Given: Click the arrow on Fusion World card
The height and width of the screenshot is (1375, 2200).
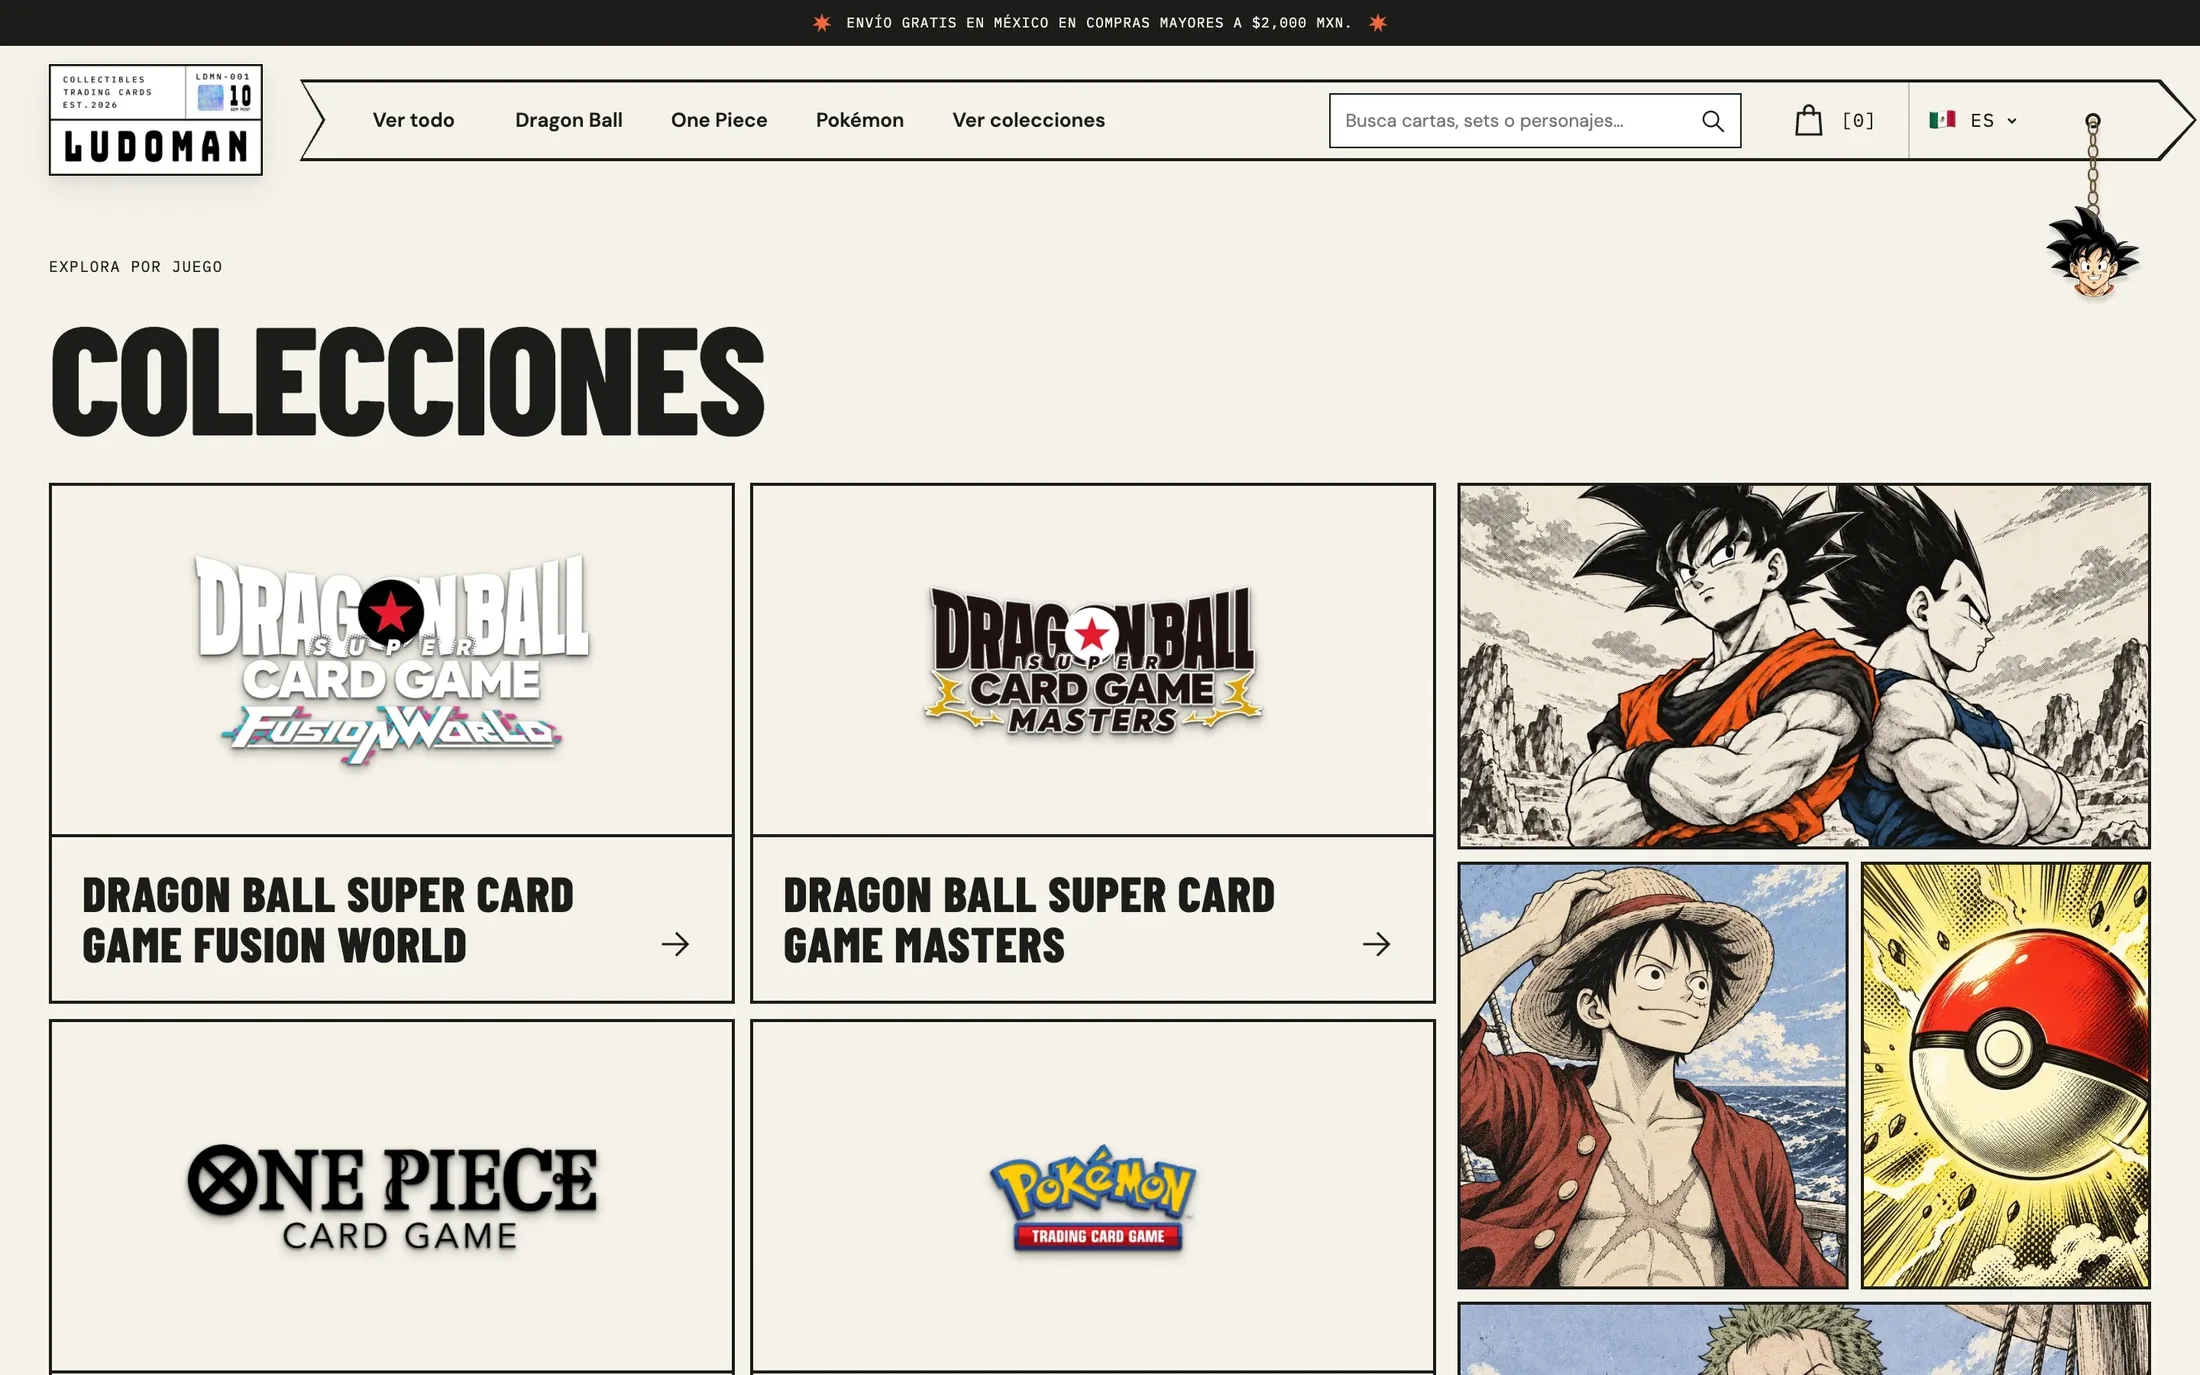Looking at the screenshot, I should click(675, 944).
